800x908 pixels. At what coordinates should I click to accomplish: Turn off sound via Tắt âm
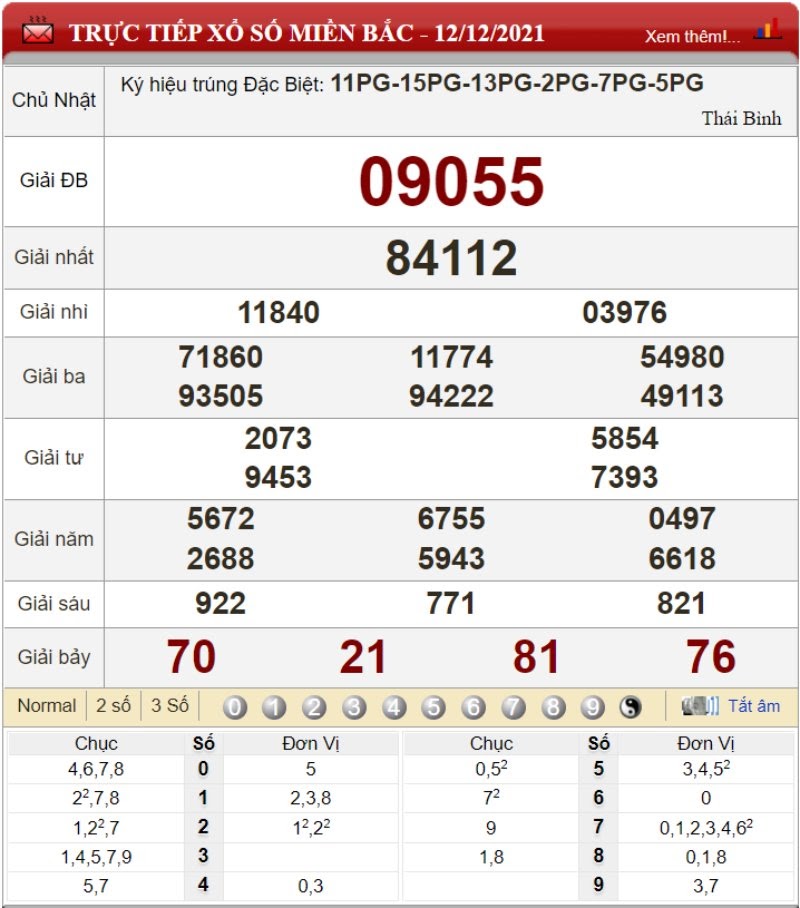point(754,706)
